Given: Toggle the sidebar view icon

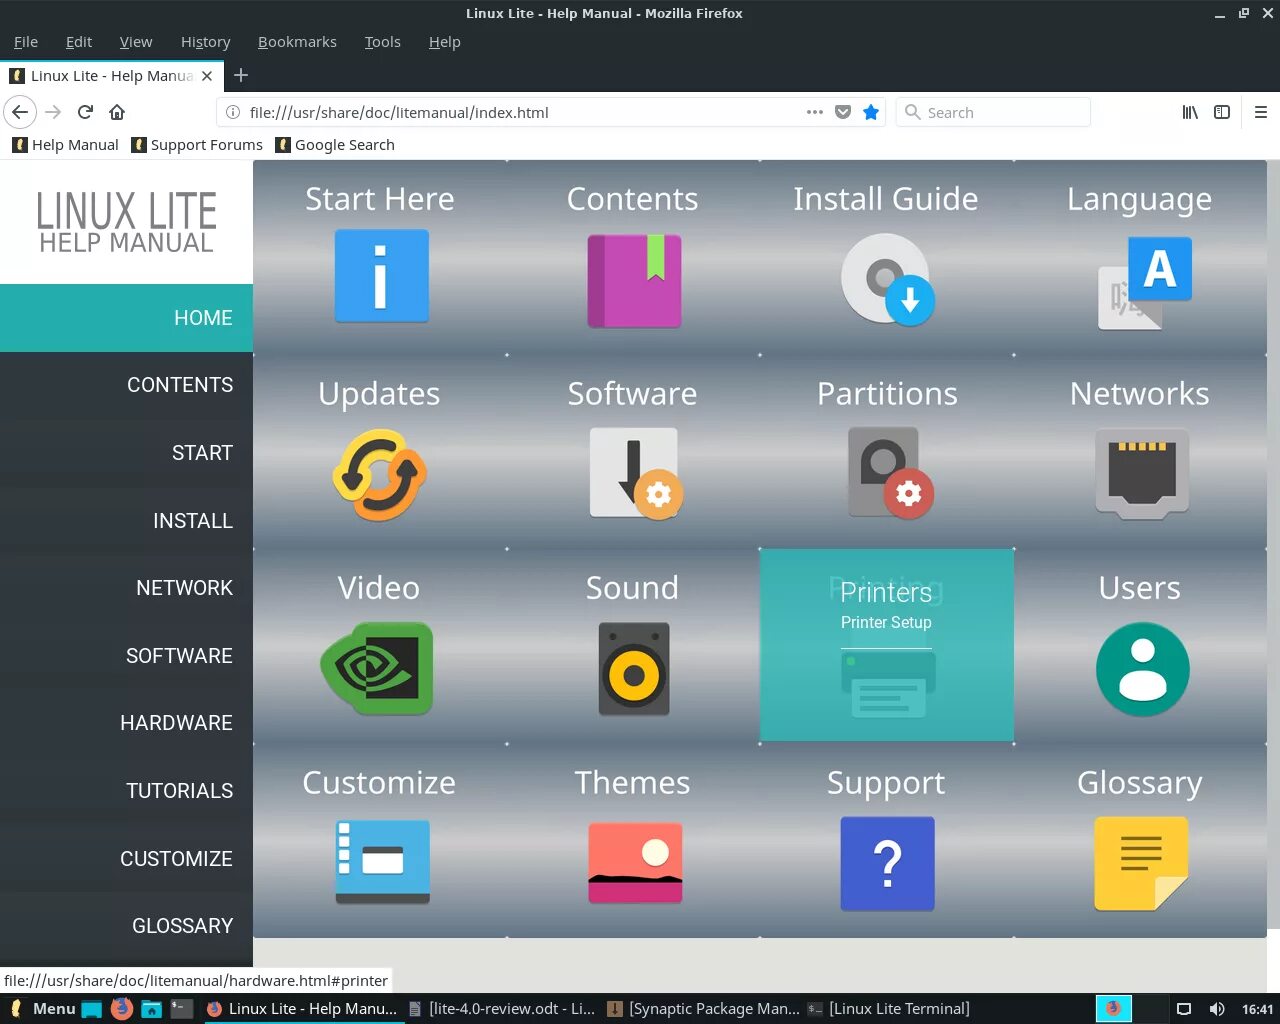Looking at the screenshot, I should [x=1222, y=112].
